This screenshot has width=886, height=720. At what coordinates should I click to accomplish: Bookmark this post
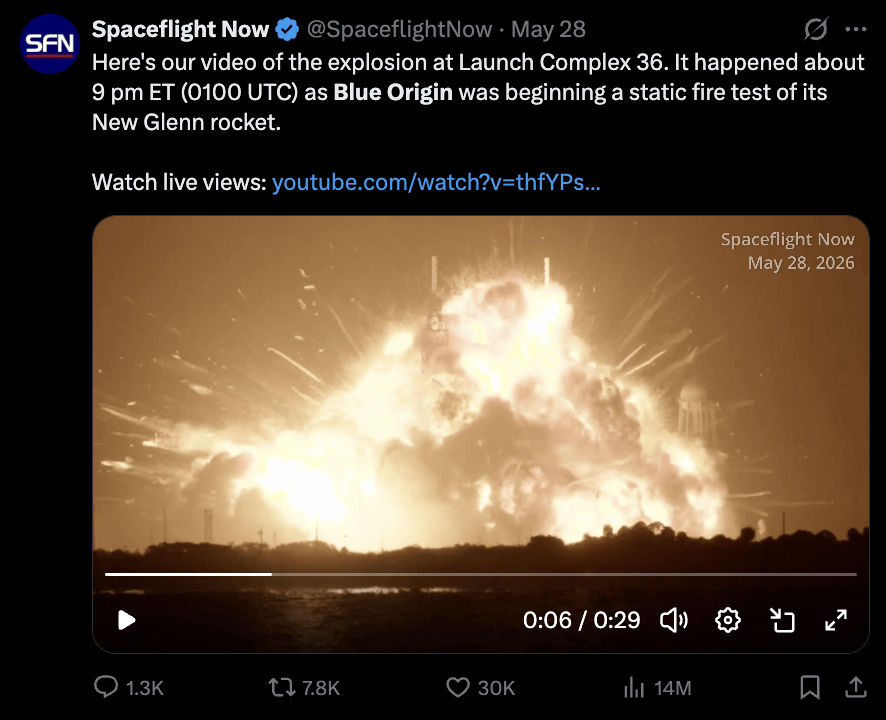click(x=810, y=687)
